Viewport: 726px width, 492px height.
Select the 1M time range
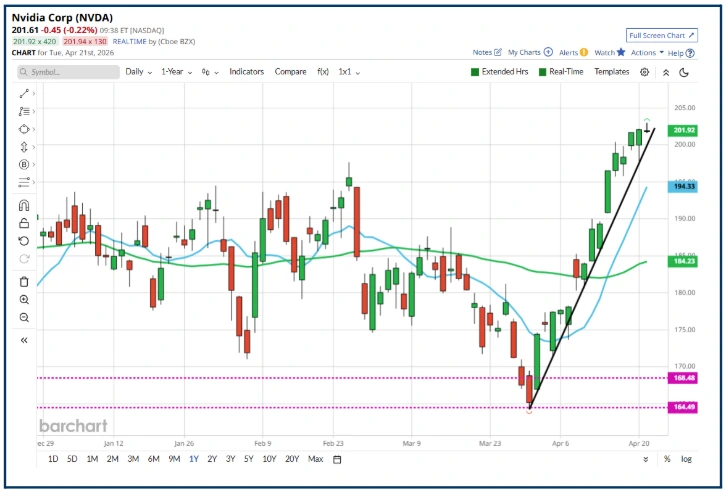(x=92, y=459)
